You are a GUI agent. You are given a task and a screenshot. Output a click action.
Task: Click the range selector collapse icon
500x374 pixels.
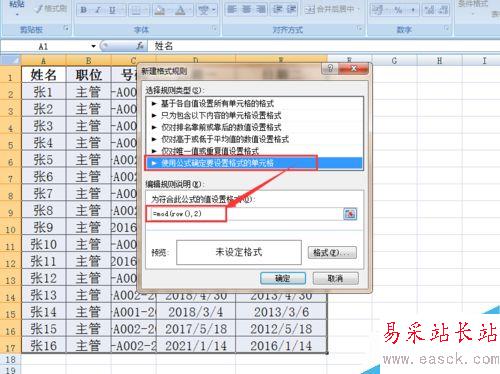350,214
